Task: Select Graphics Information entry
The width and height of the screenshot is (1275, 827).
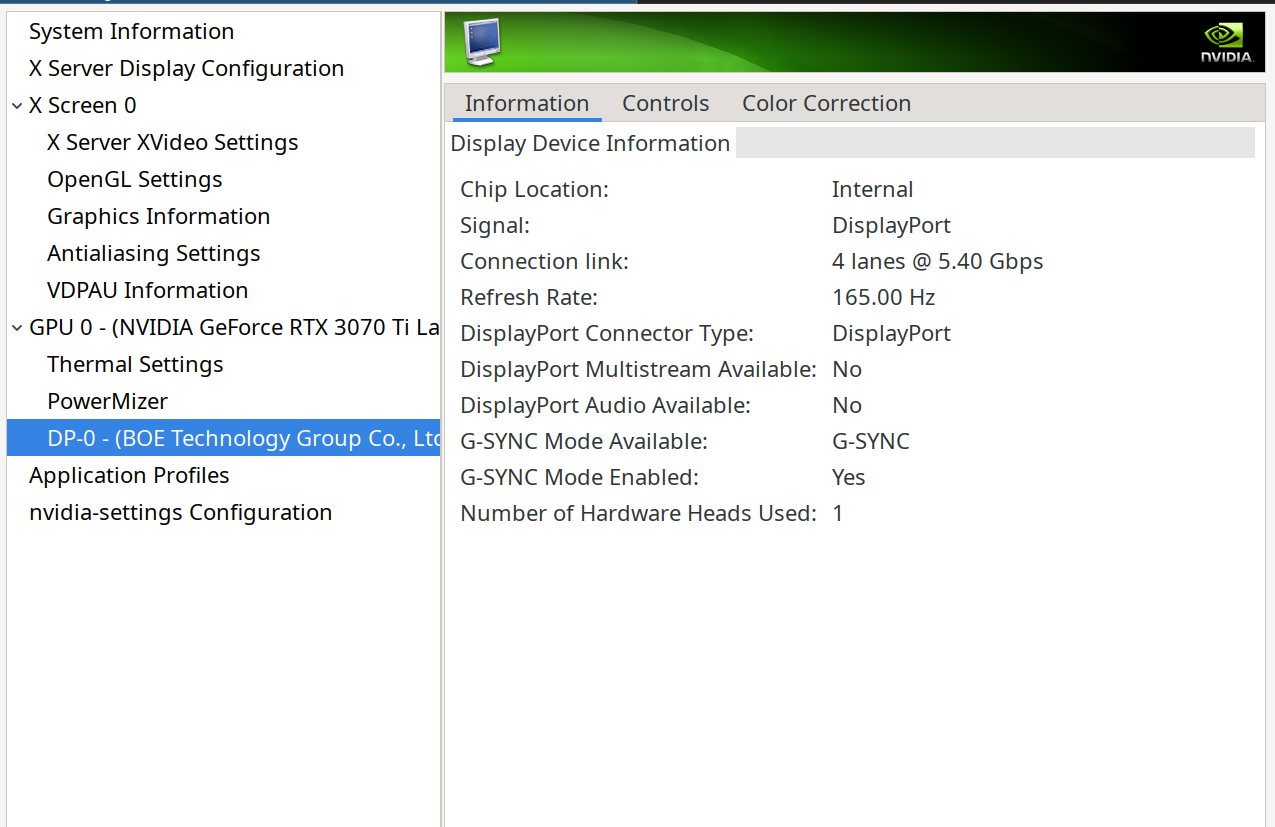Action: click(158, 216)
